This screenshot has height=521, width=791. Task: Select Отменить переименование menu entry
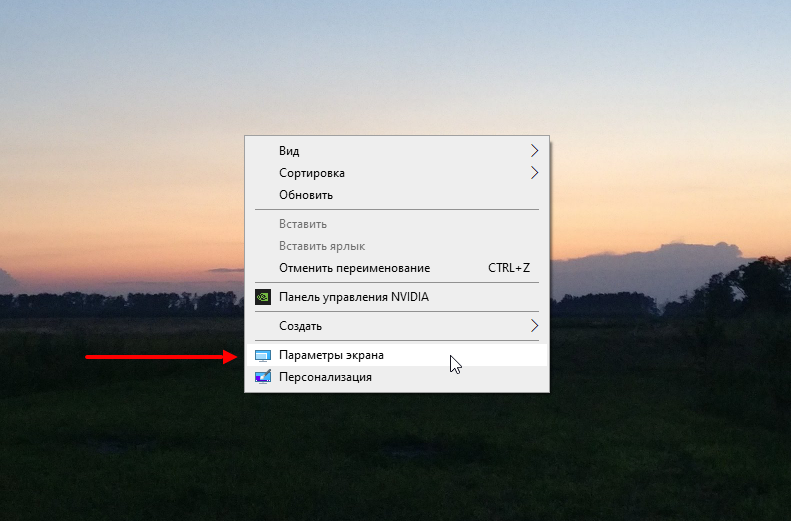point(397,268)
